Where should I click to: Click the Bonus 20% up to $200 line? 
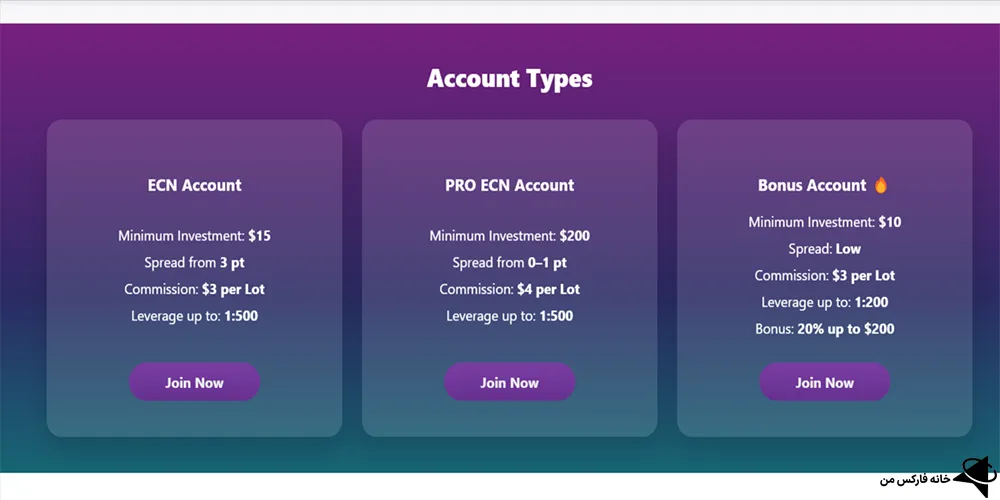(x=824, y=329)
